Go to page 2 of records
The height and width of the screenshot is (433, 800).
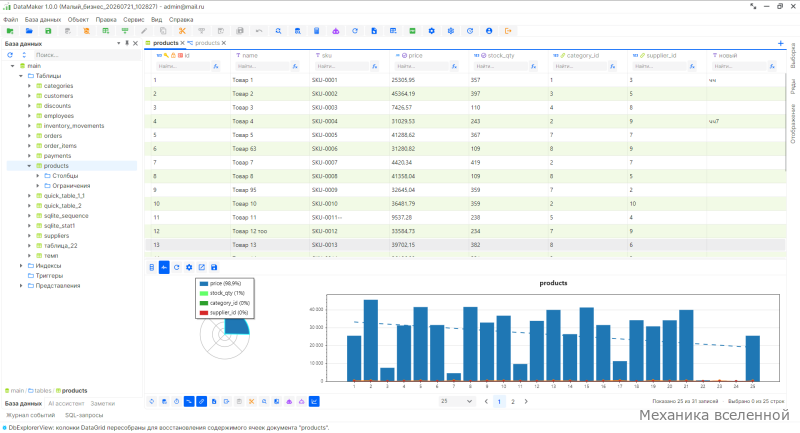coord(513,401)
